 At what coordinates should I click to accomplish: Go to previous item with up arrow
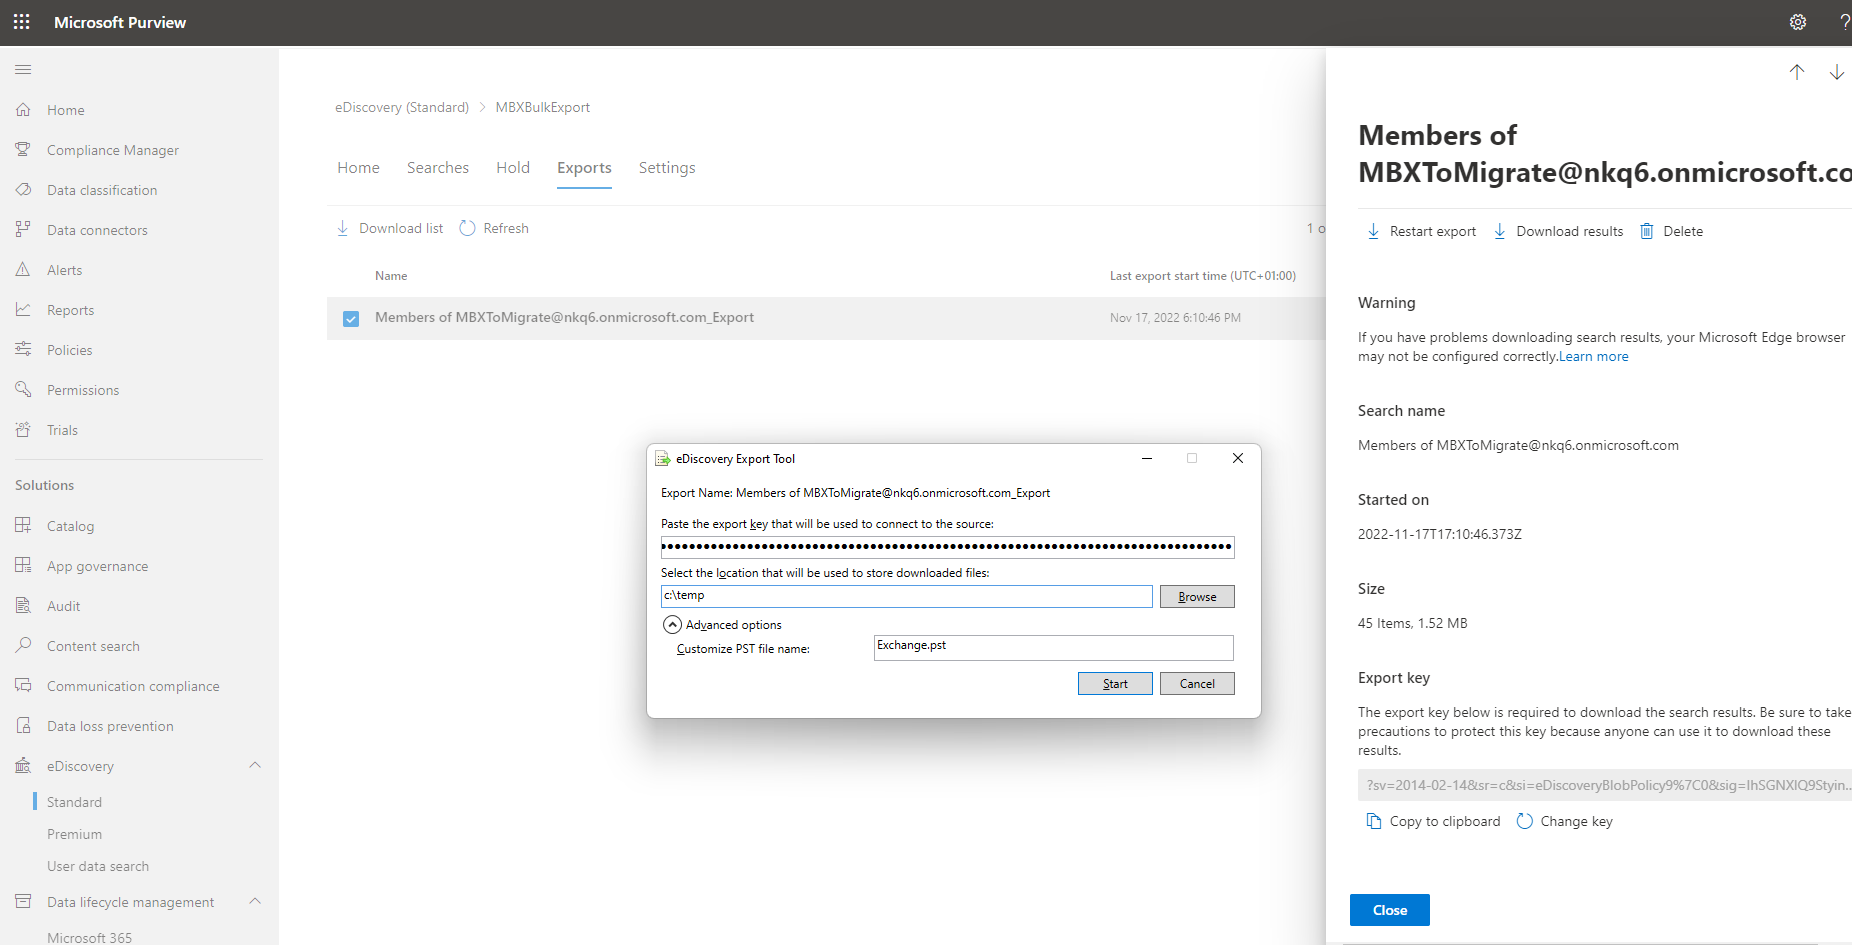coord(1797,72)
